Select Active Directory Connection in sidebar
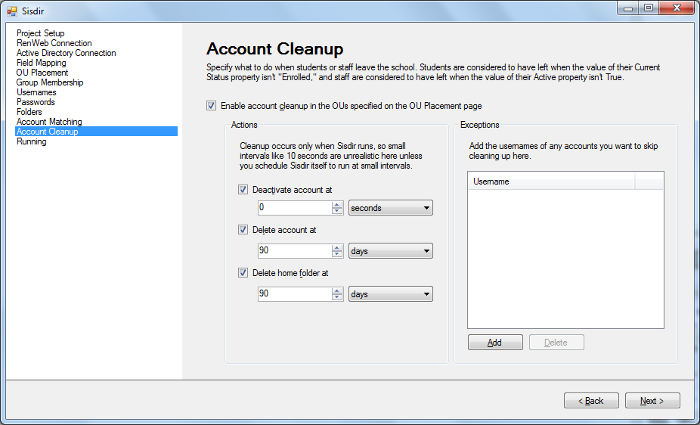The image size is (700, 425). (66, 53)
